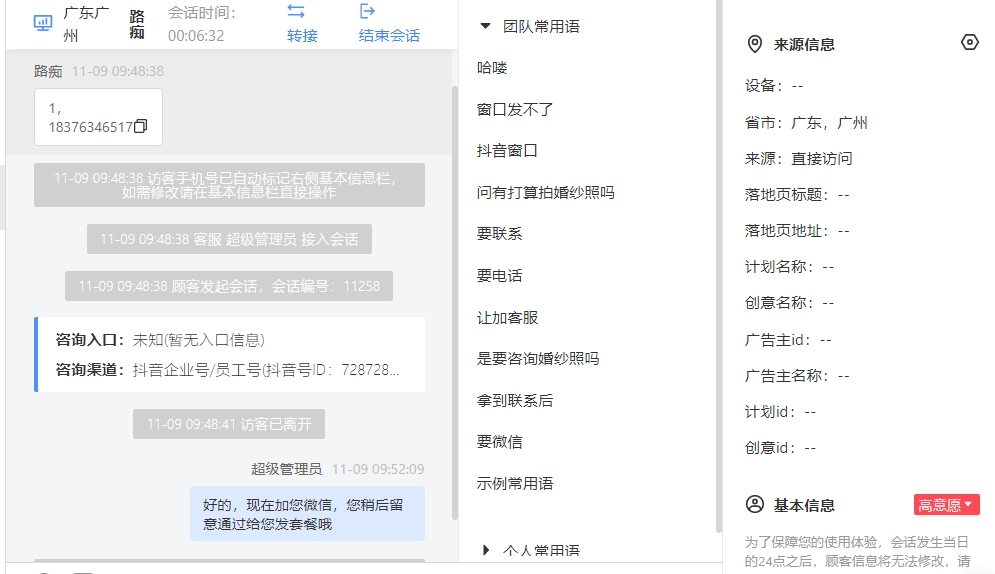Click the quick phrases panel scrollbar
Viewport: 995px width, 574px height.
[x=718, y=266]
